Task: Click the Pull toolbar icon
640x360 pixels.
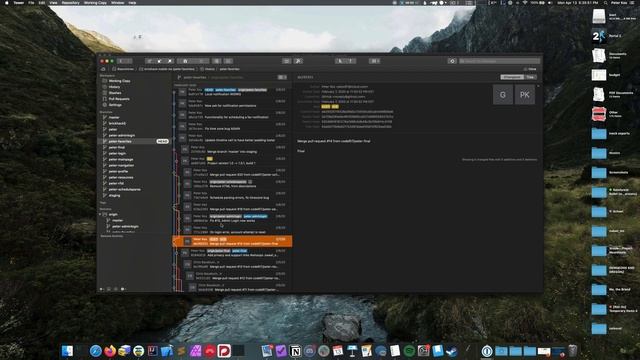Action: tap(160, 61)
